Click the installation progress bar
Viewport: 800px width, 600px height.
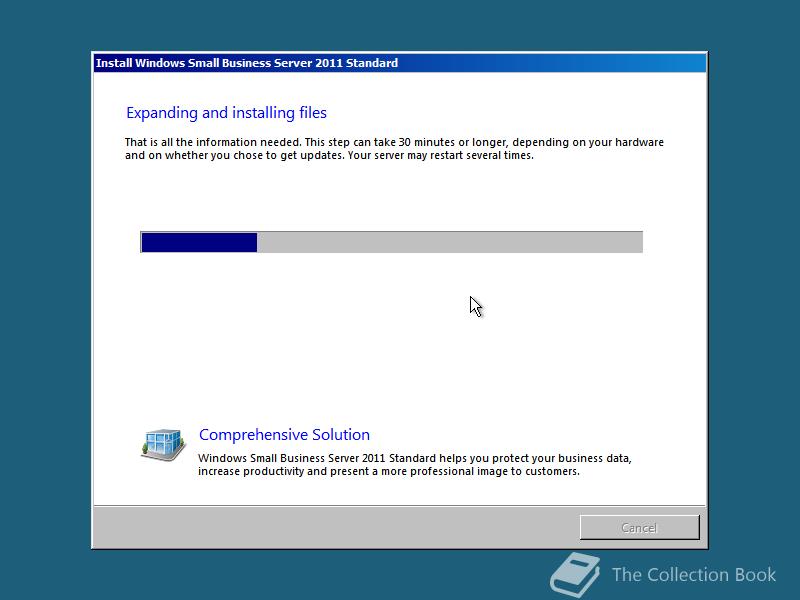click(x=391, y=242)
